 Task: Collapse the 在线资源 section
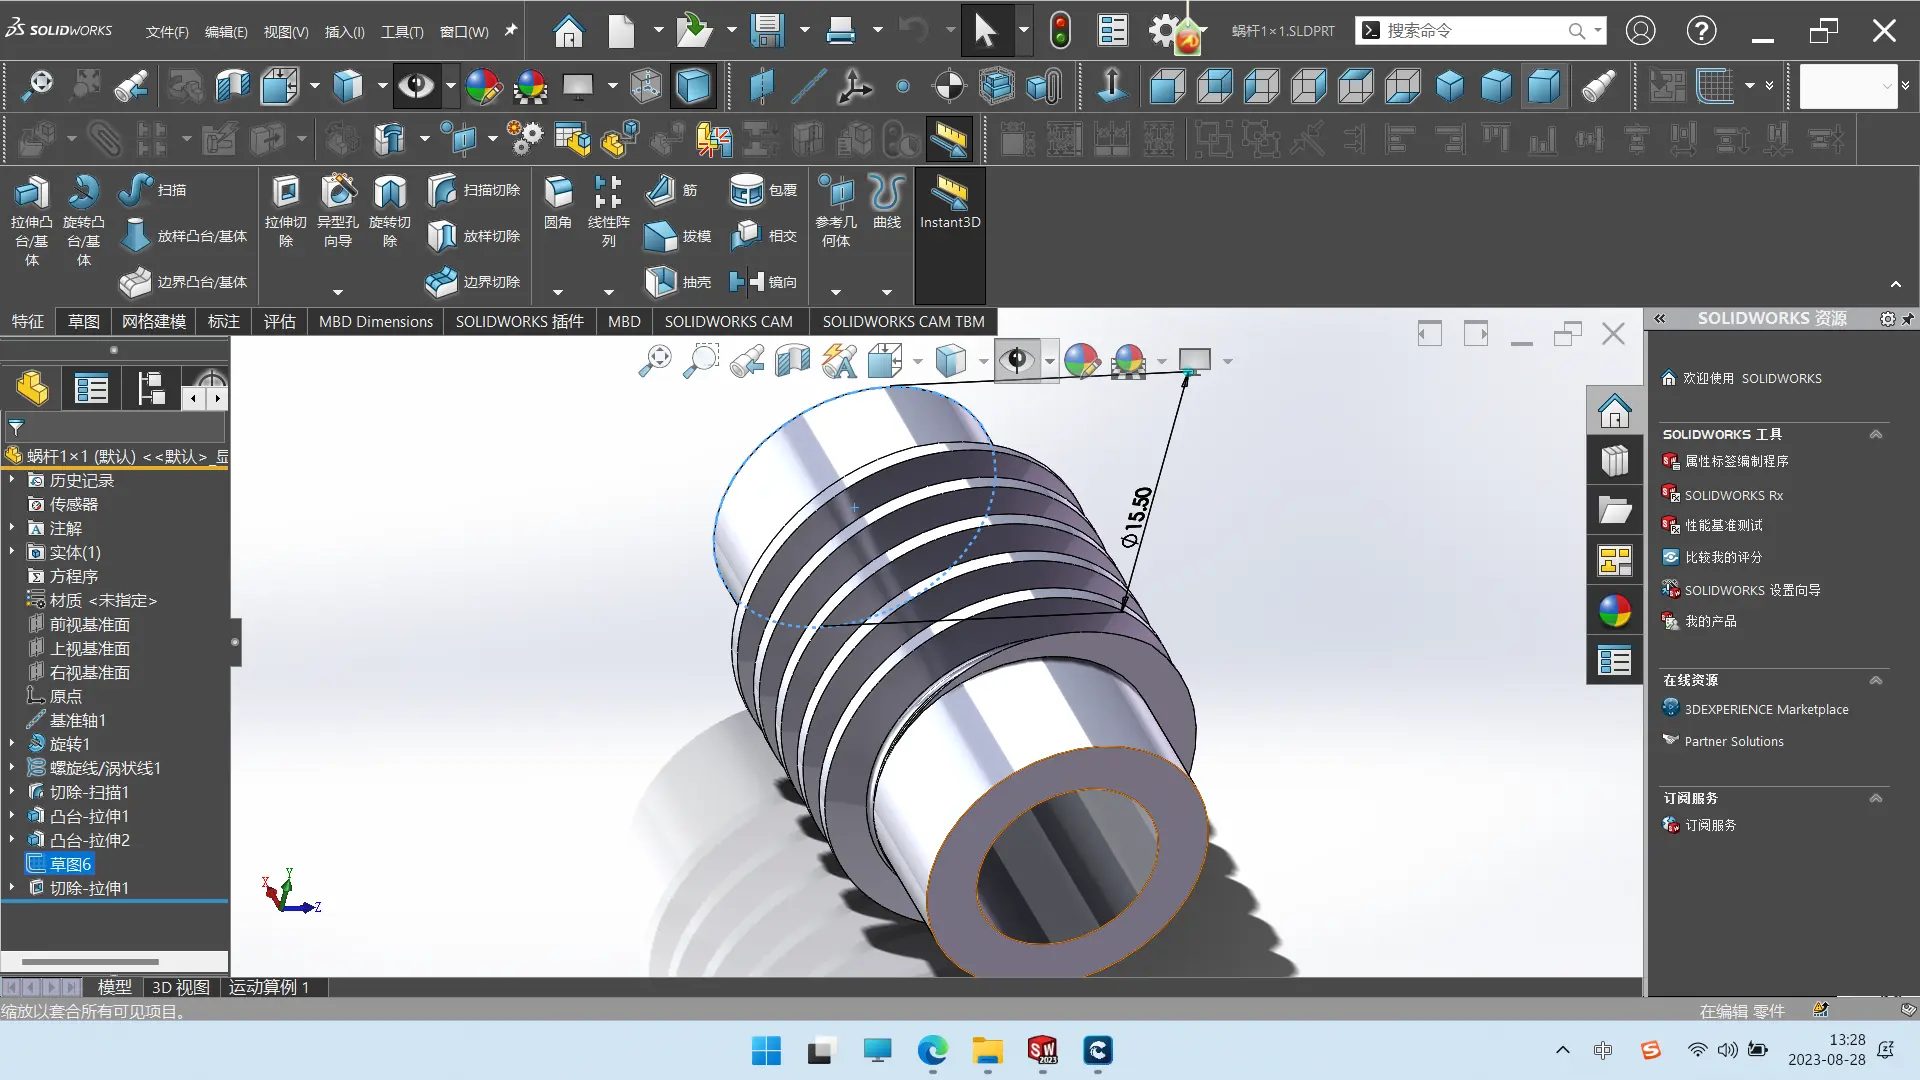(1876, 680)
